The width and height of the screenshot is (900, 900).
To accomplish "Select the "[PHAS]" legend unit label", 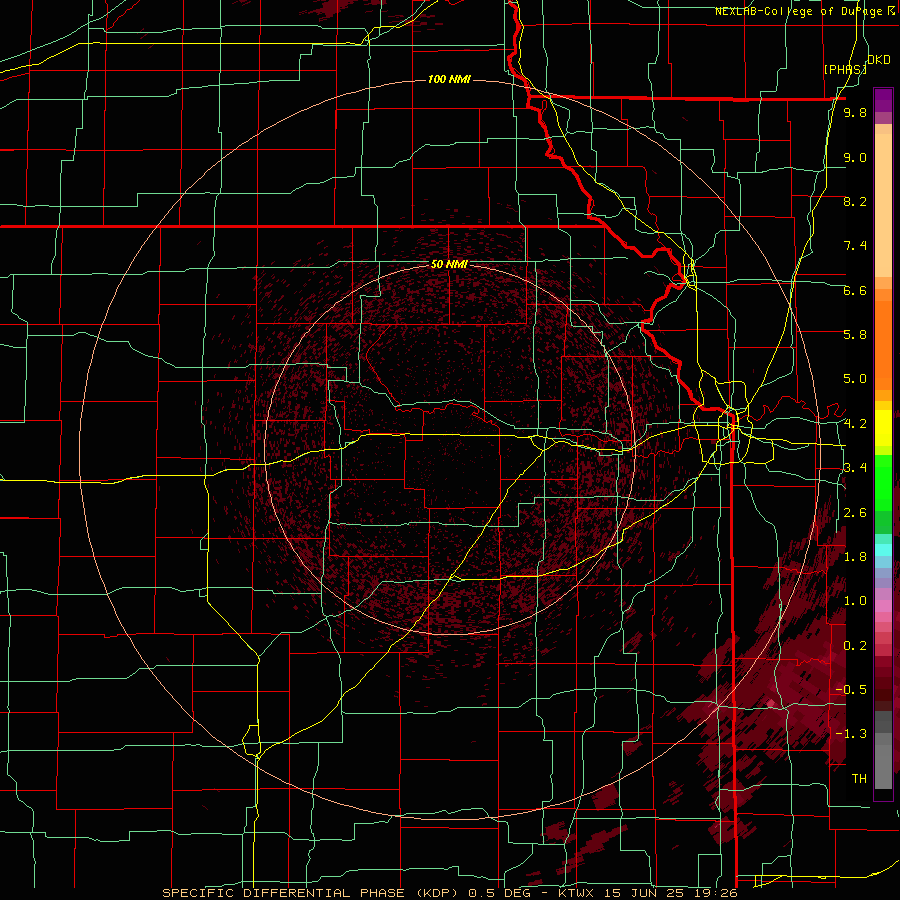I will [845, 69].
